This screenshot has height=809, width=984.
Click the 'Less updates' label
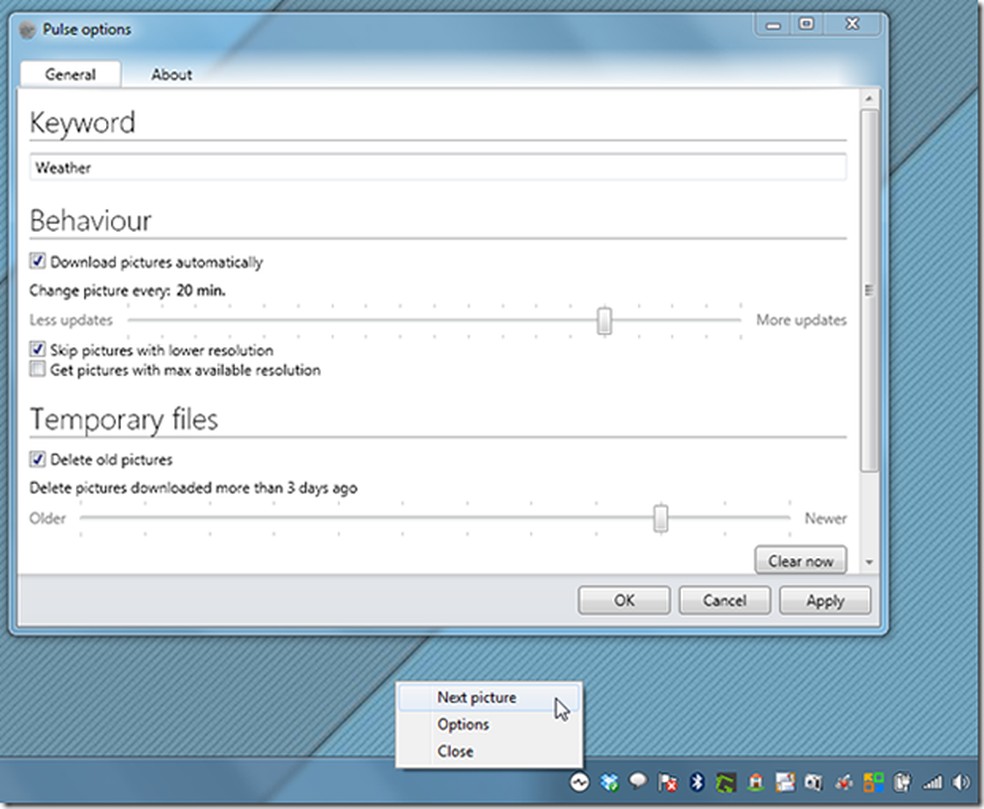[71, 320]
